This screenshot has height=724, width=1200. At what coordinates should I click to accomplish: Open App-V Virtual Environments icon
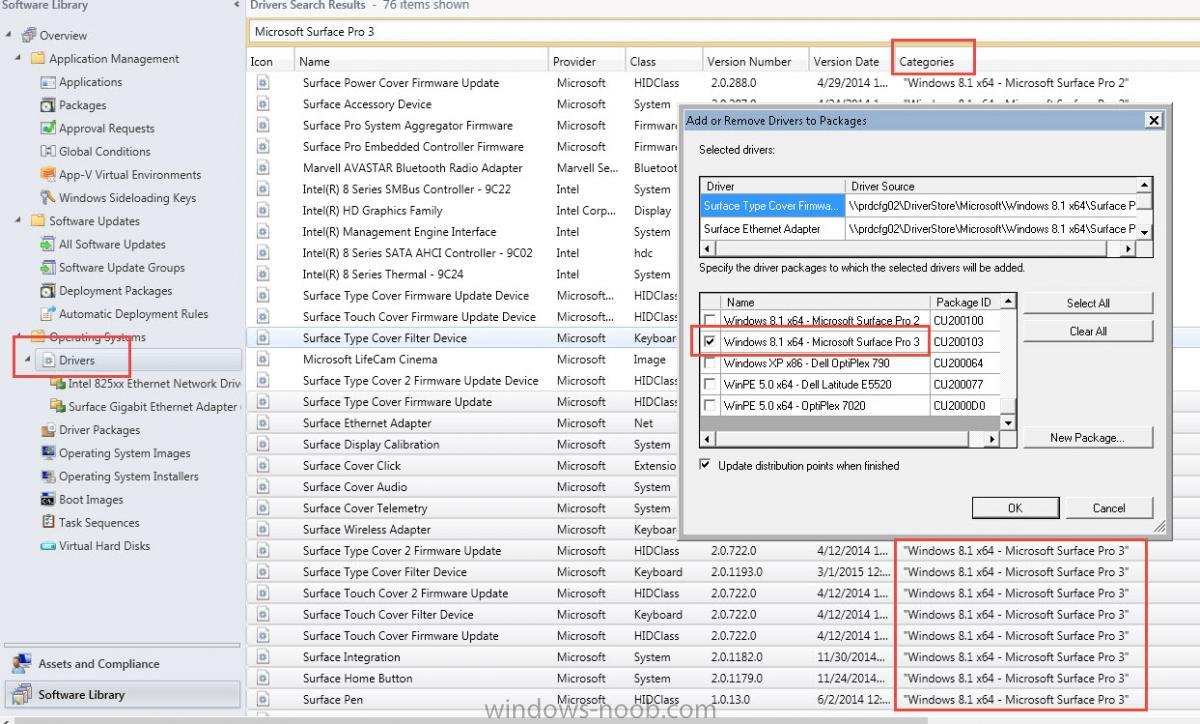pyautogui.click(x=48, y=174)
